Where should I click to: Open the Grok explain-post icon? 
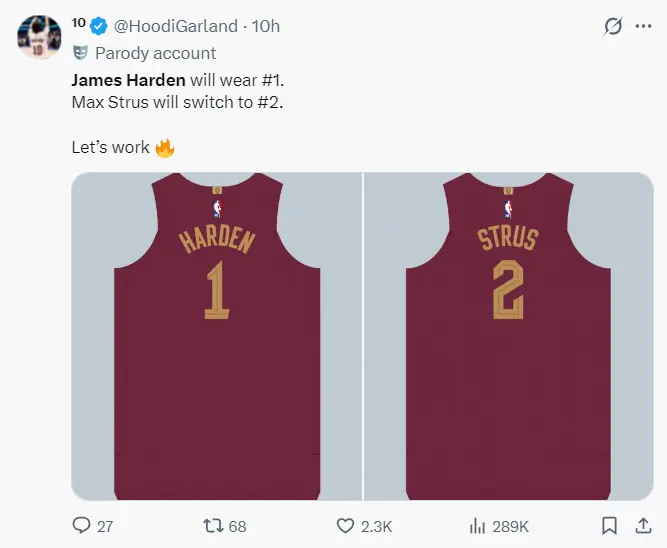(x=613, y=27)
